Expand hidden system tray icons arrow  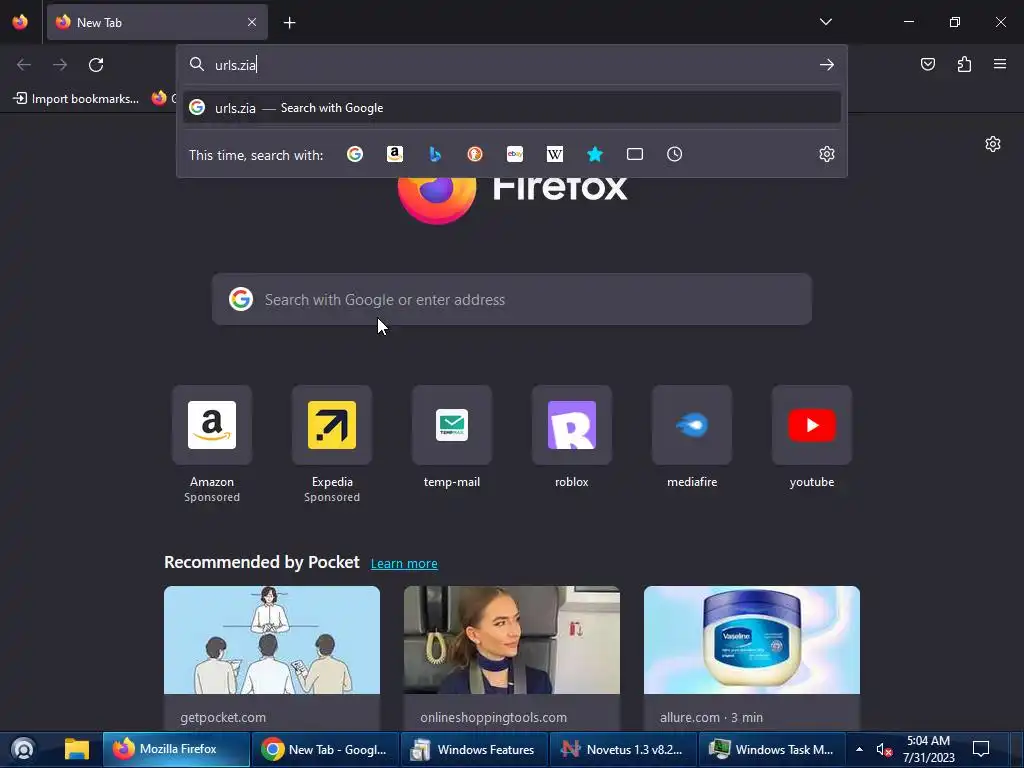859,749
